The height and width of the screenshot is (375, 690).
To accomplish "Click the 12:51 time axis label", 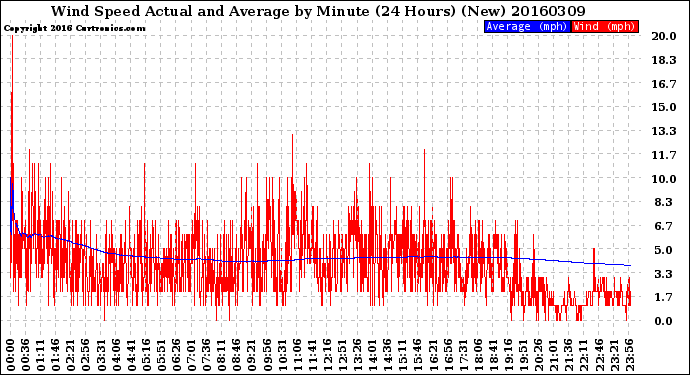I will [x=341, y=355].
